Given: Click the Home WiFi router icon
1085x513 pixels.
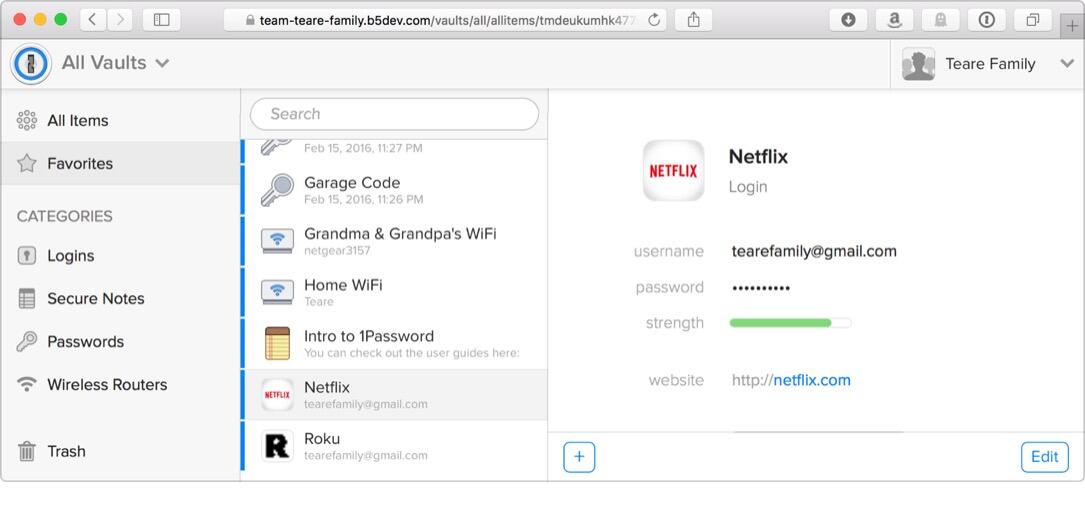Looking at the screenshot, I should [x=277, y=292].
